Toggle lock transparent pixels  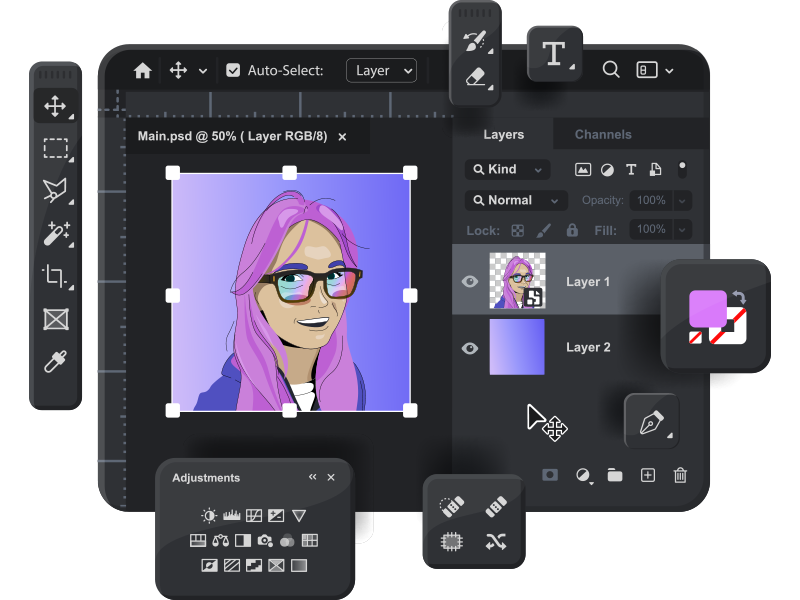click(x=517, y=231)
